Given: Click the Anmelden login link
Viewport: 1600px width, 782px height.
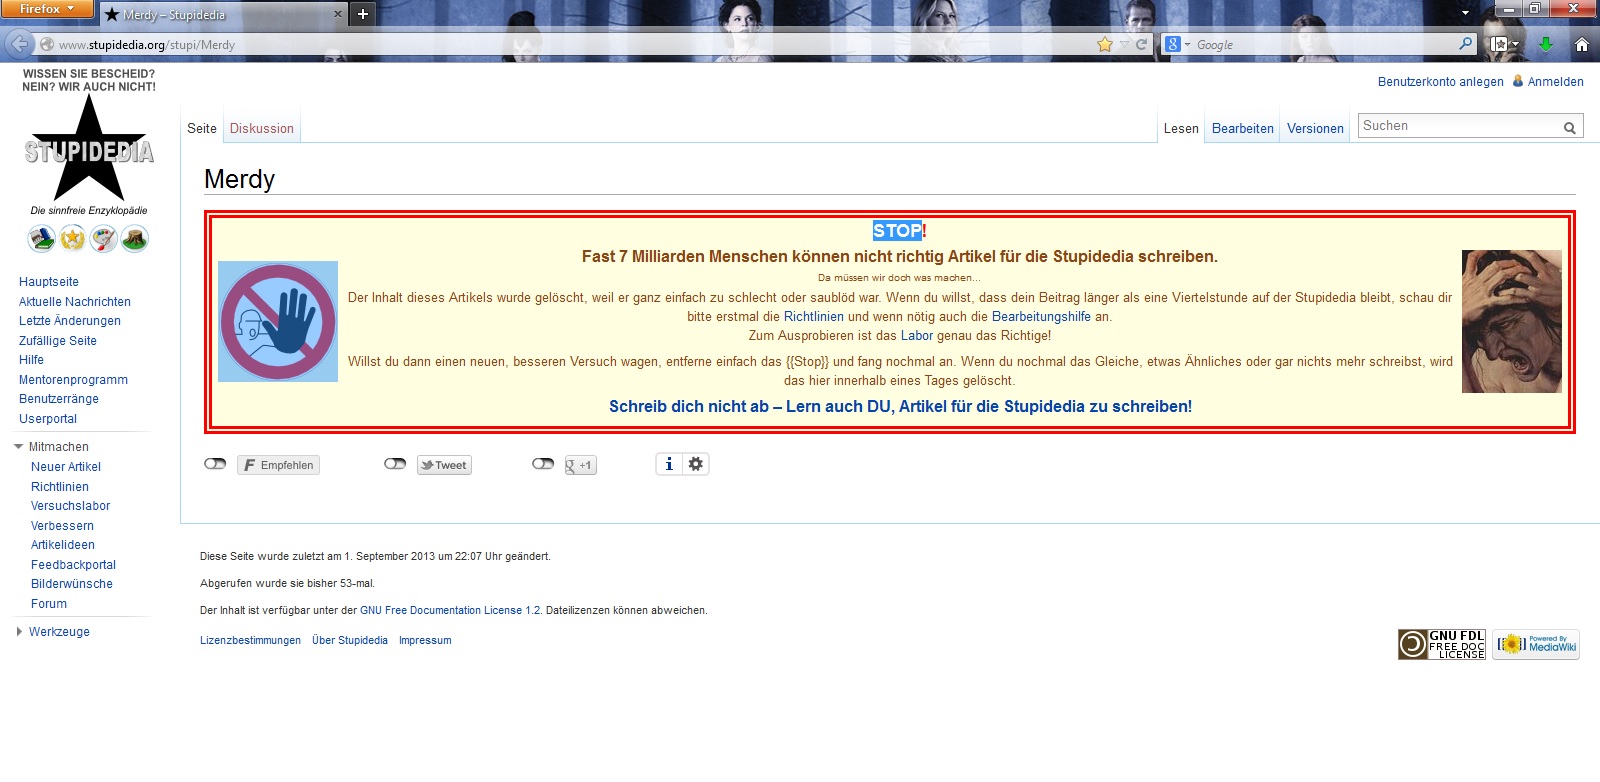Looking at the screenshot, I should pos(1555,82).
